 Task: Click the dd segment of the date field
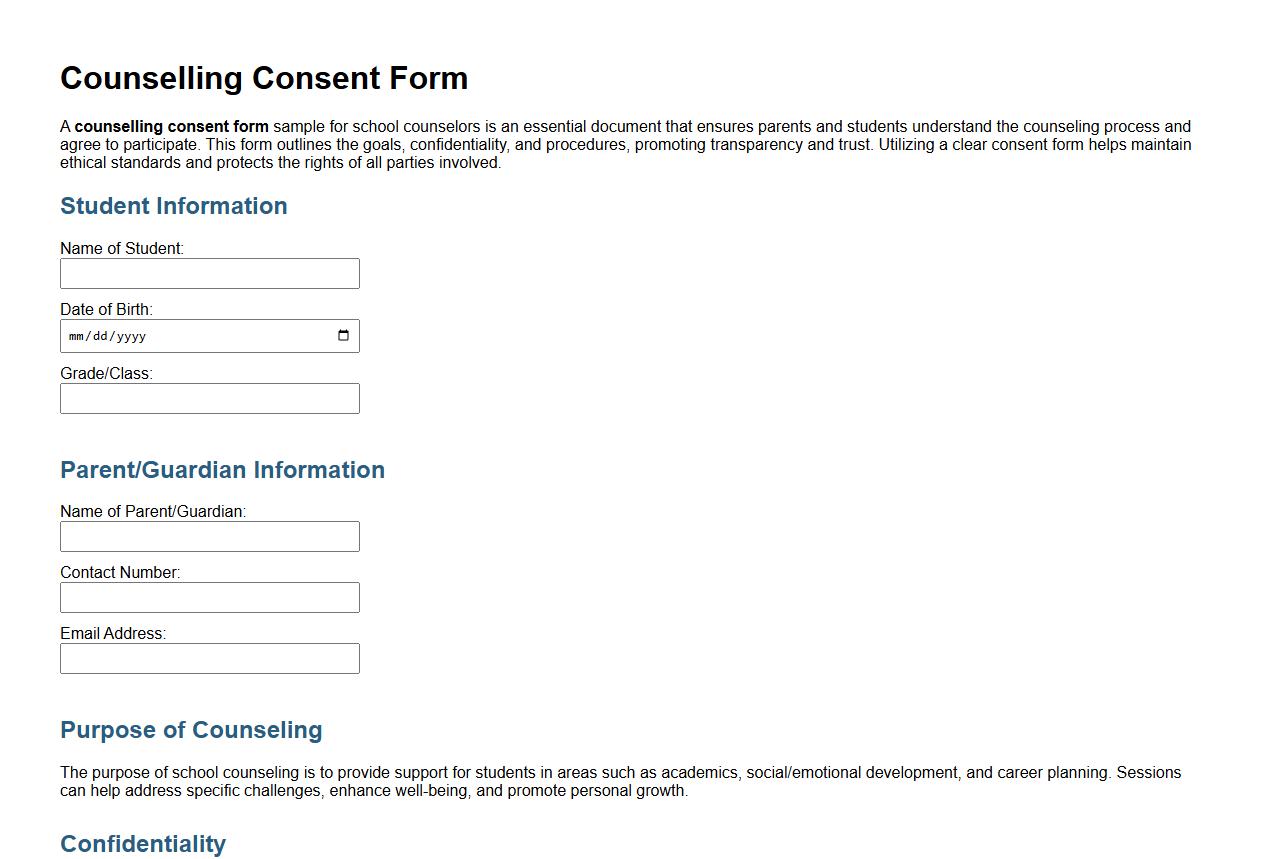(100, 335)
